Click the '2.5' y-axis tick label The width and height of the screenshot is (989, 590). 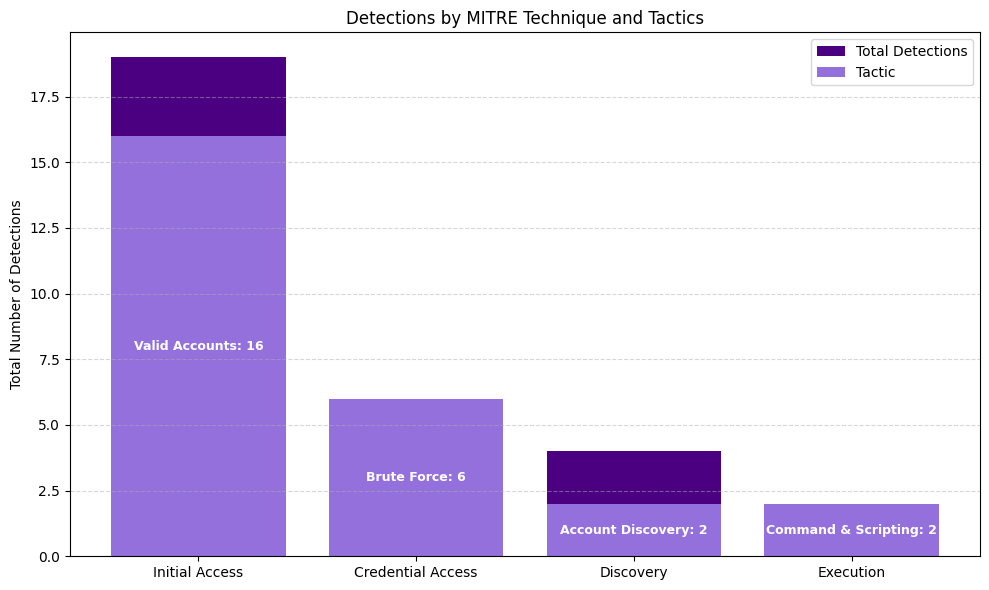coord(50,491)
